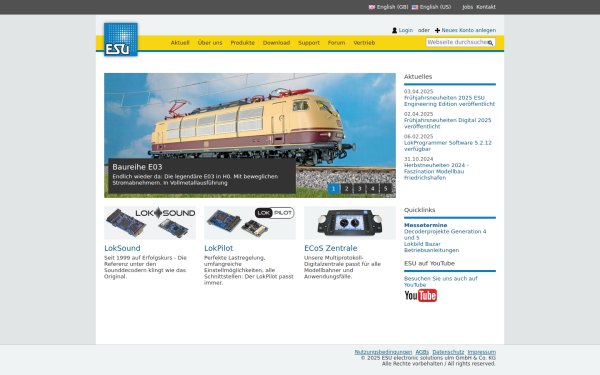600x375 pixels.
Task: Open the Lokbild Bazar quicklink
Action: [422, 244]
